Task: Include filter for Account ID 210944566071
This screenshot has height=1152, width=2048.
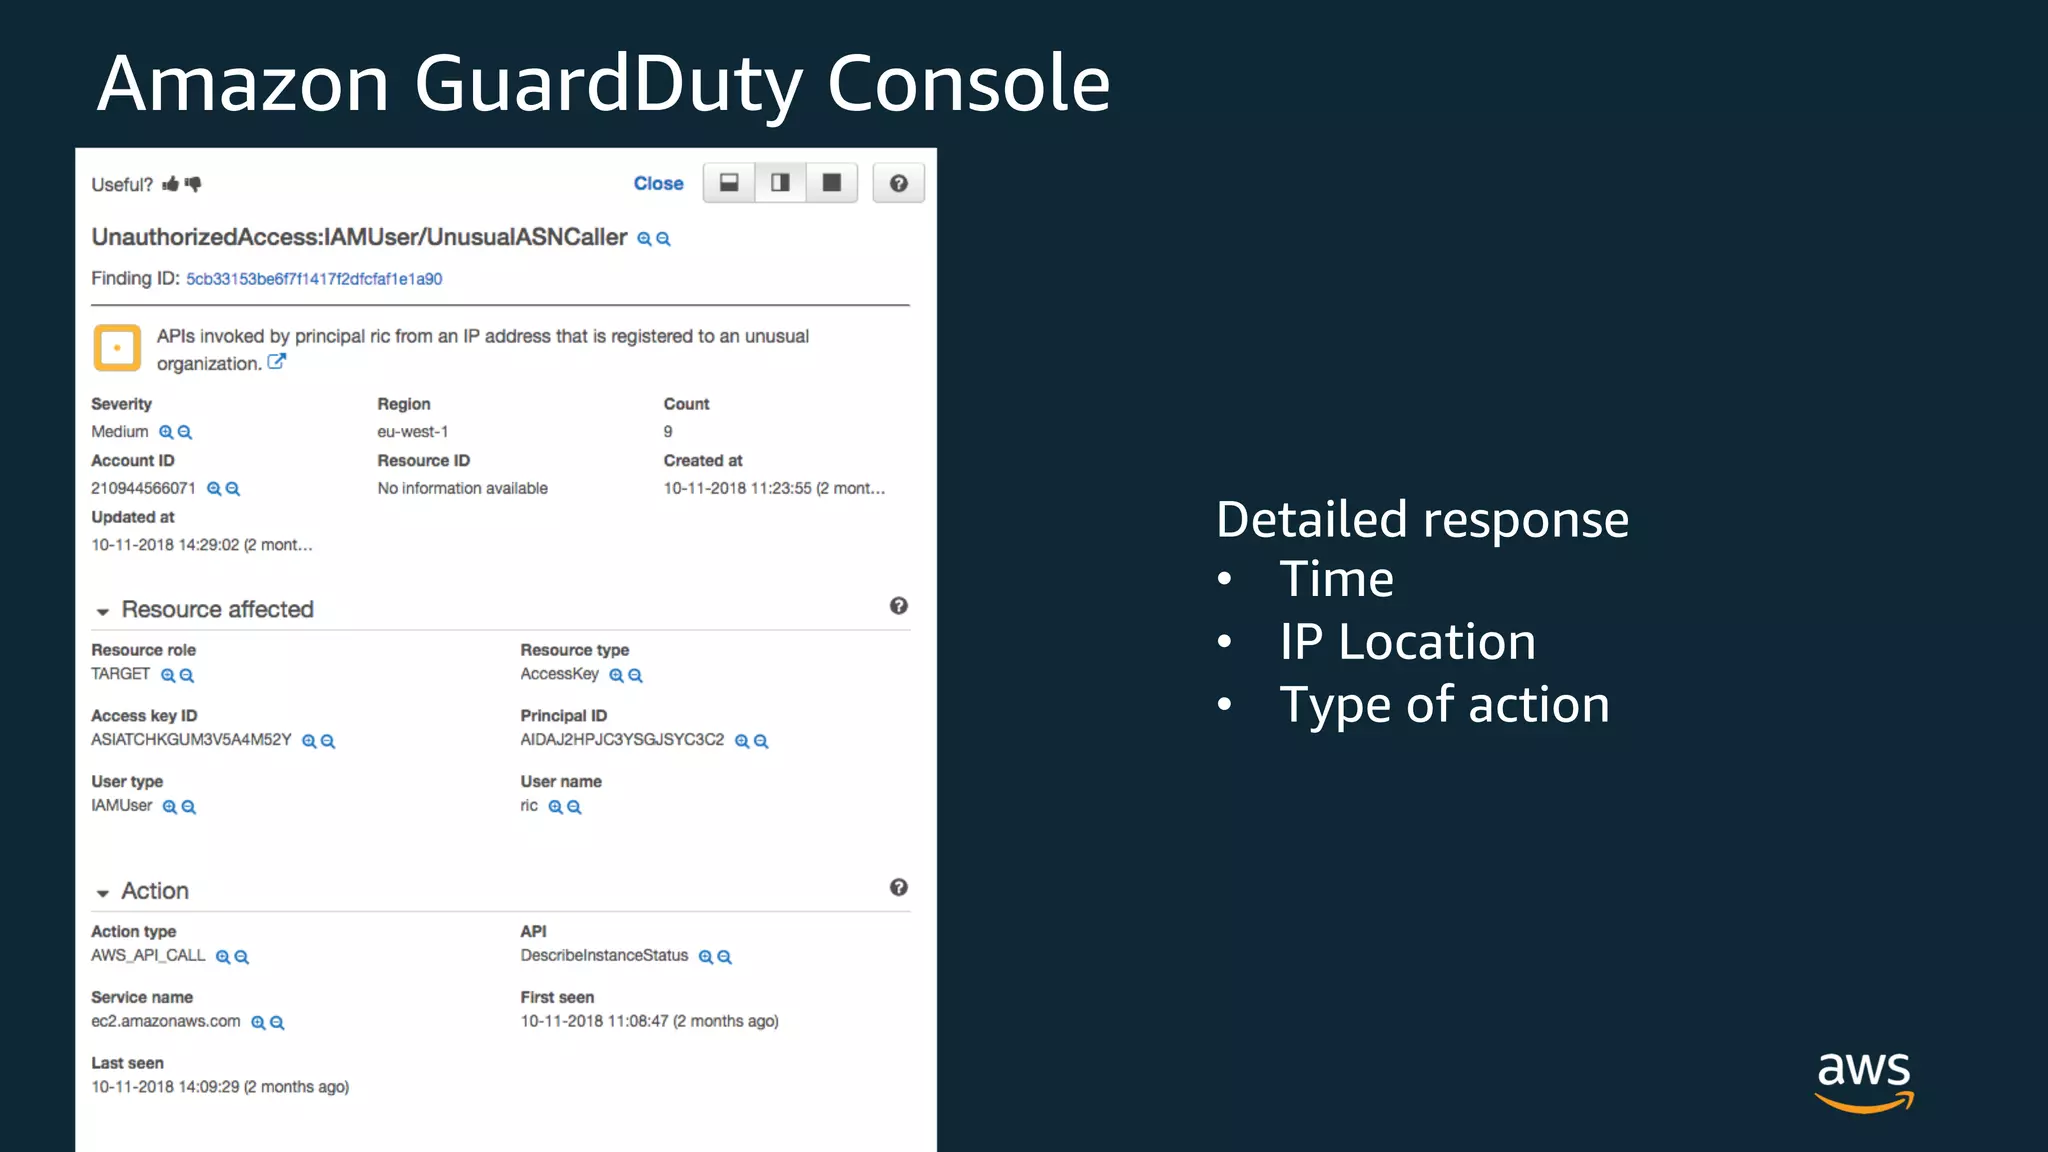Action: (x=214, y=489)
